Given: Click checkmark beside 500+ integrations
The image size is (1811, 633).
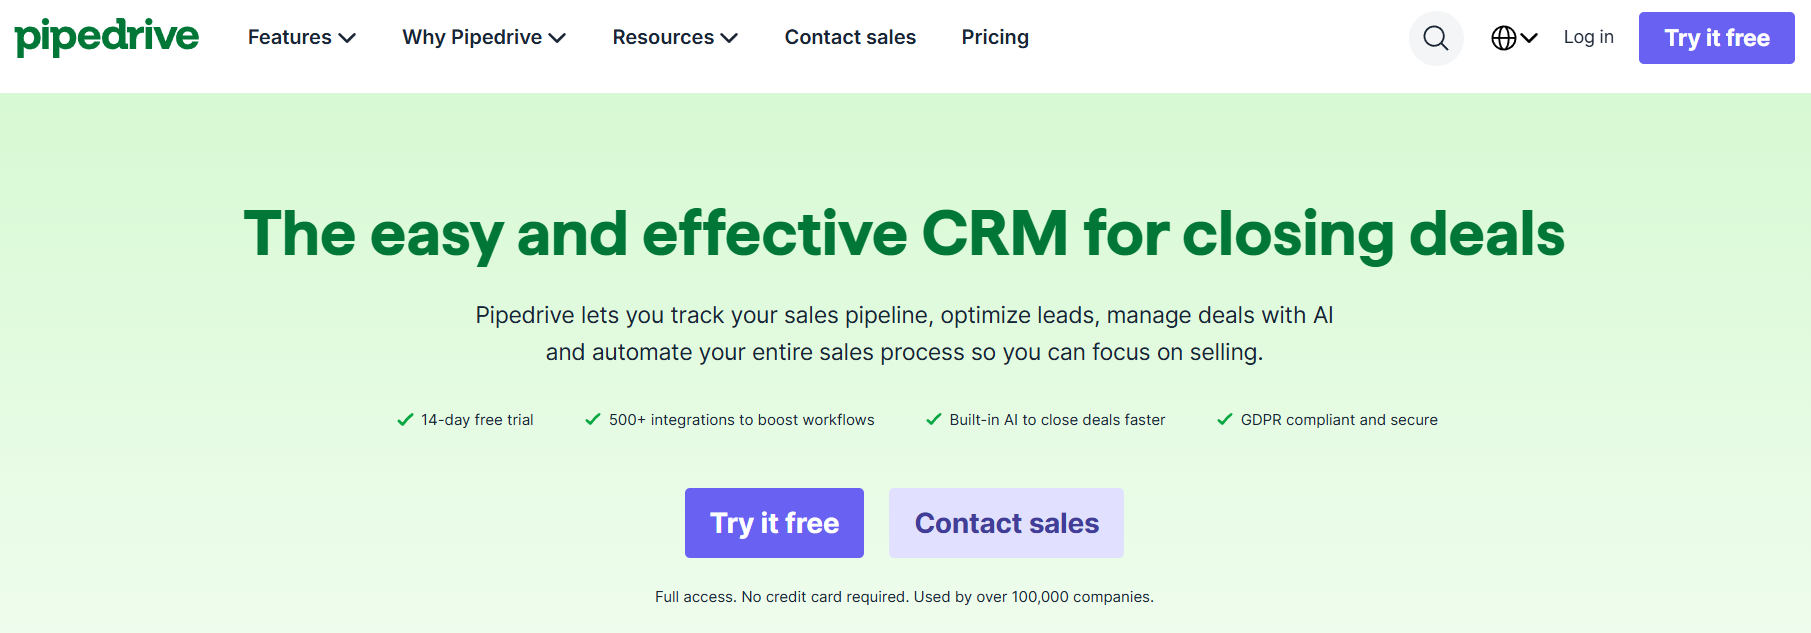Looking at the screenshot, I should coord(593,420).
